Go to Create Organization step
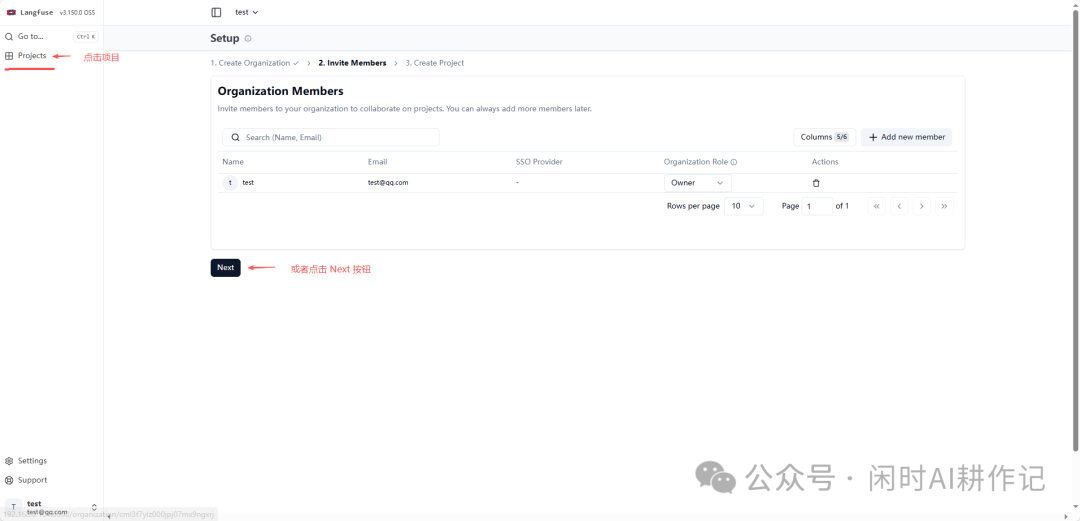Viewport: 1080px width, 521px height. [253, 63]
